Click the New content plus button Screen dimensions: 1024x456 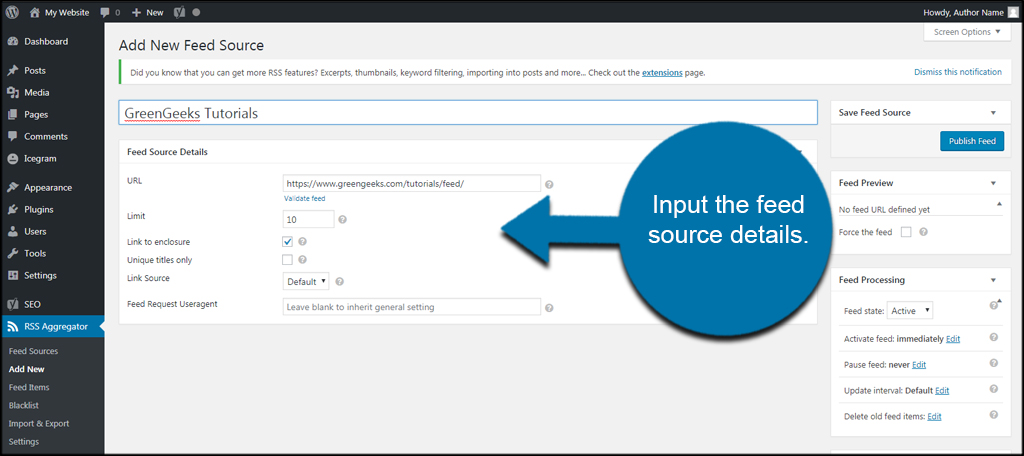click(x=148, y=12)
